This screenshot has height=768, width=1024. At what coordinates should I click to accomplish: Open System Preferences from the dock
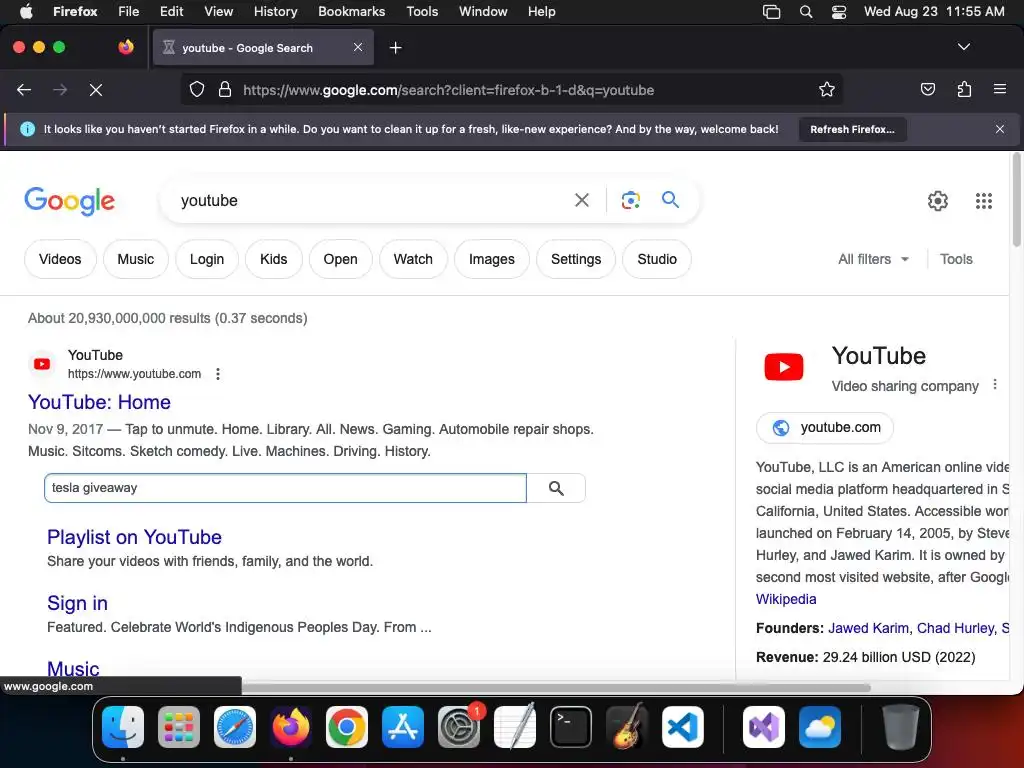coord(458,727)
